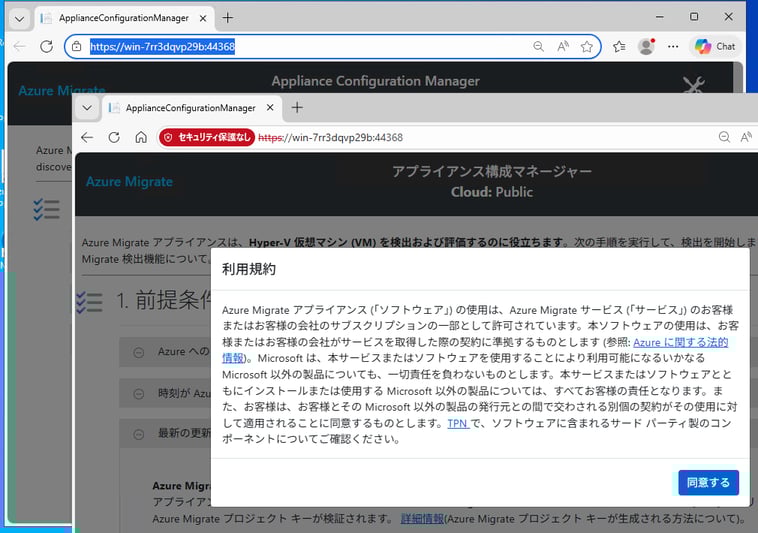Open the Azure に関する法的情報 link

pyautogui.click(x=680, y=342)
